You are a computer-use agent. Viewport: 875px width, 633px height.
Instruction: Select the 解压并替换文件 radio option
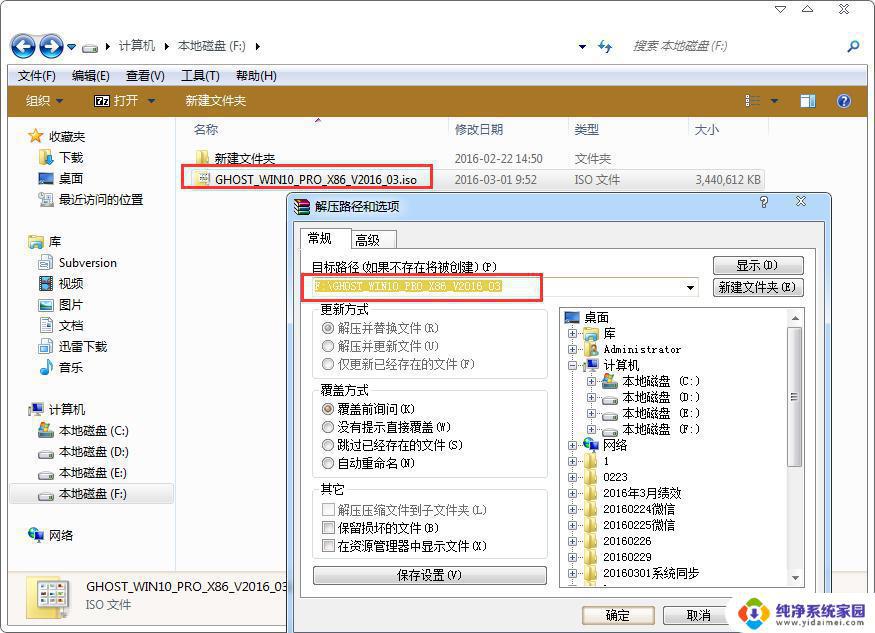point(328,328)
